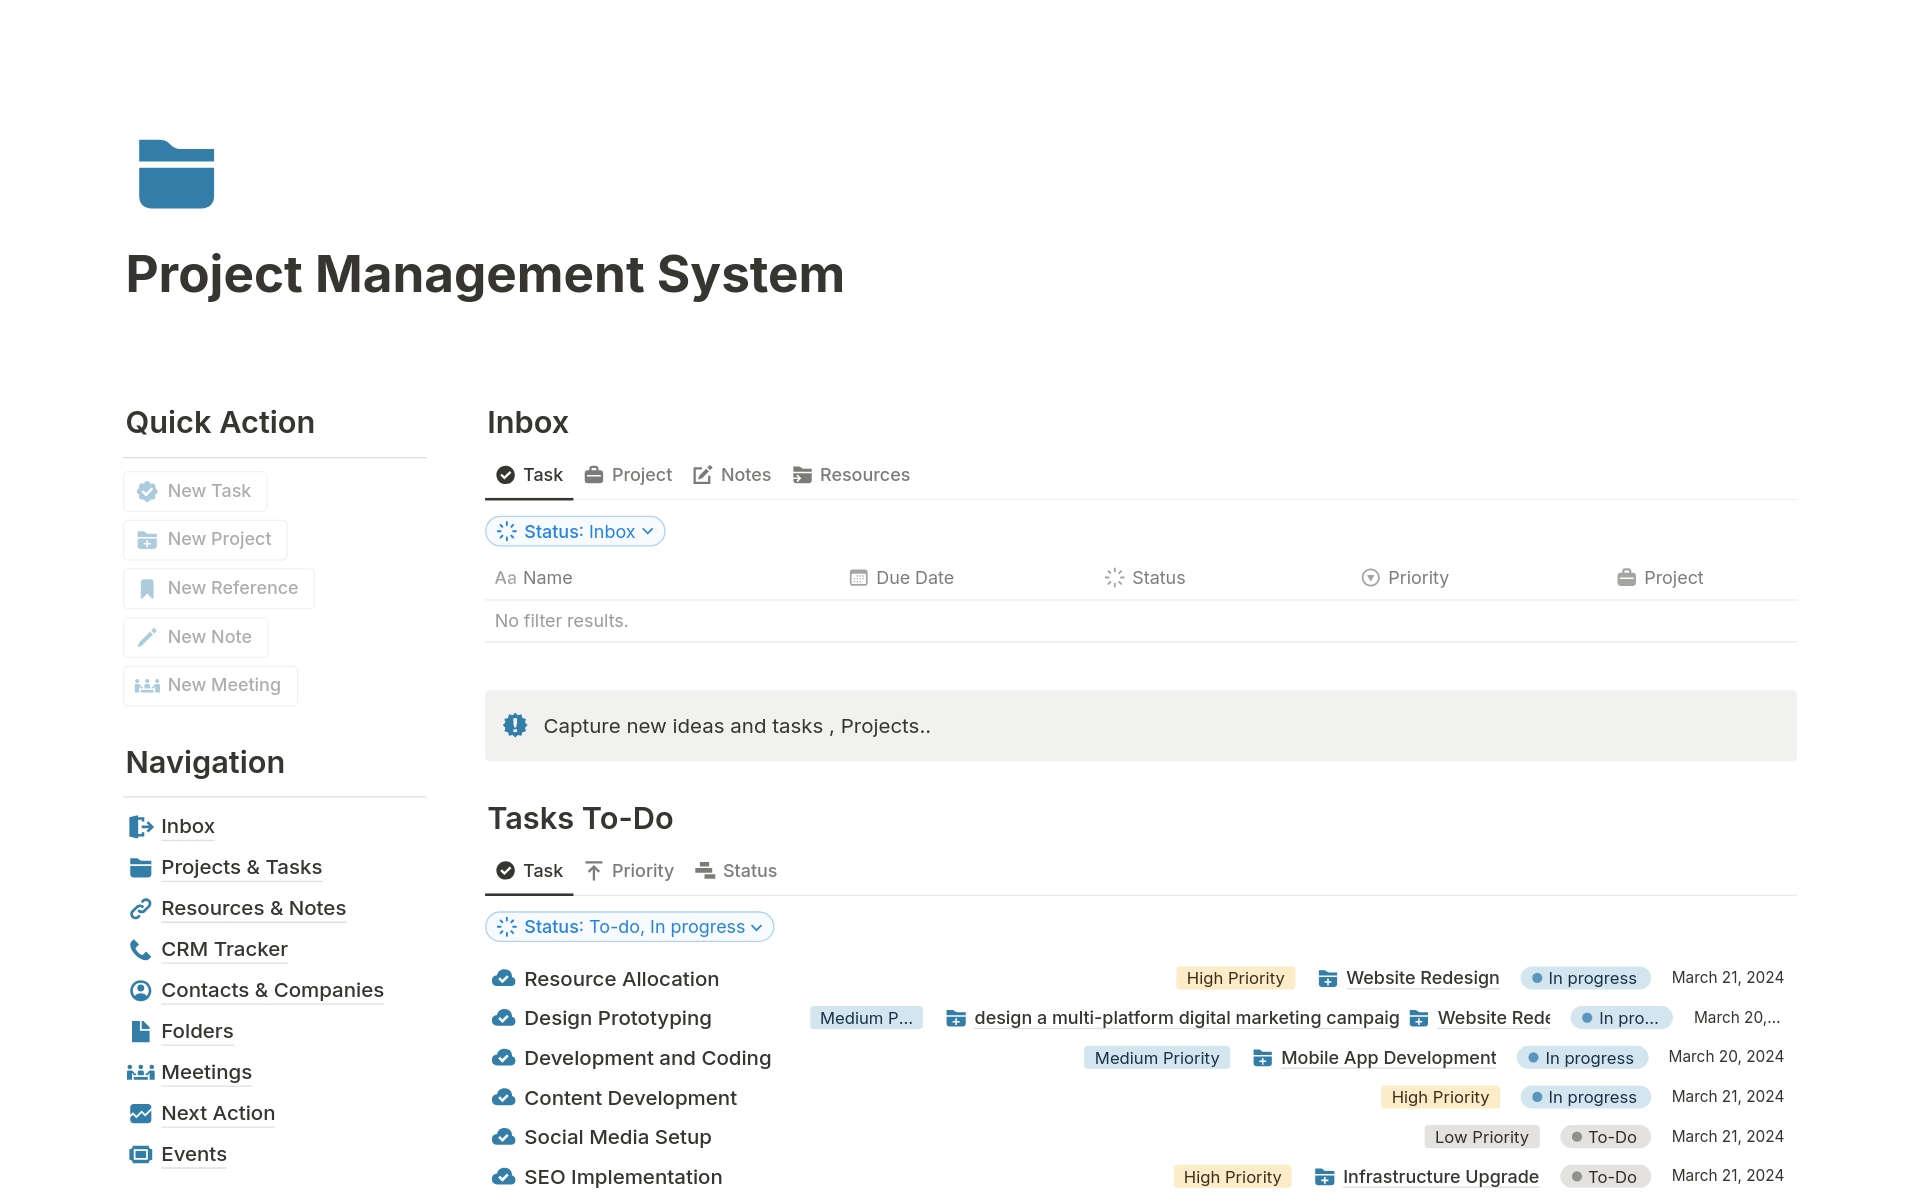The width and height of the screenshot is (1920, 1199).
Task: Select the Inbox navigation icon
Action: [139, 826]
